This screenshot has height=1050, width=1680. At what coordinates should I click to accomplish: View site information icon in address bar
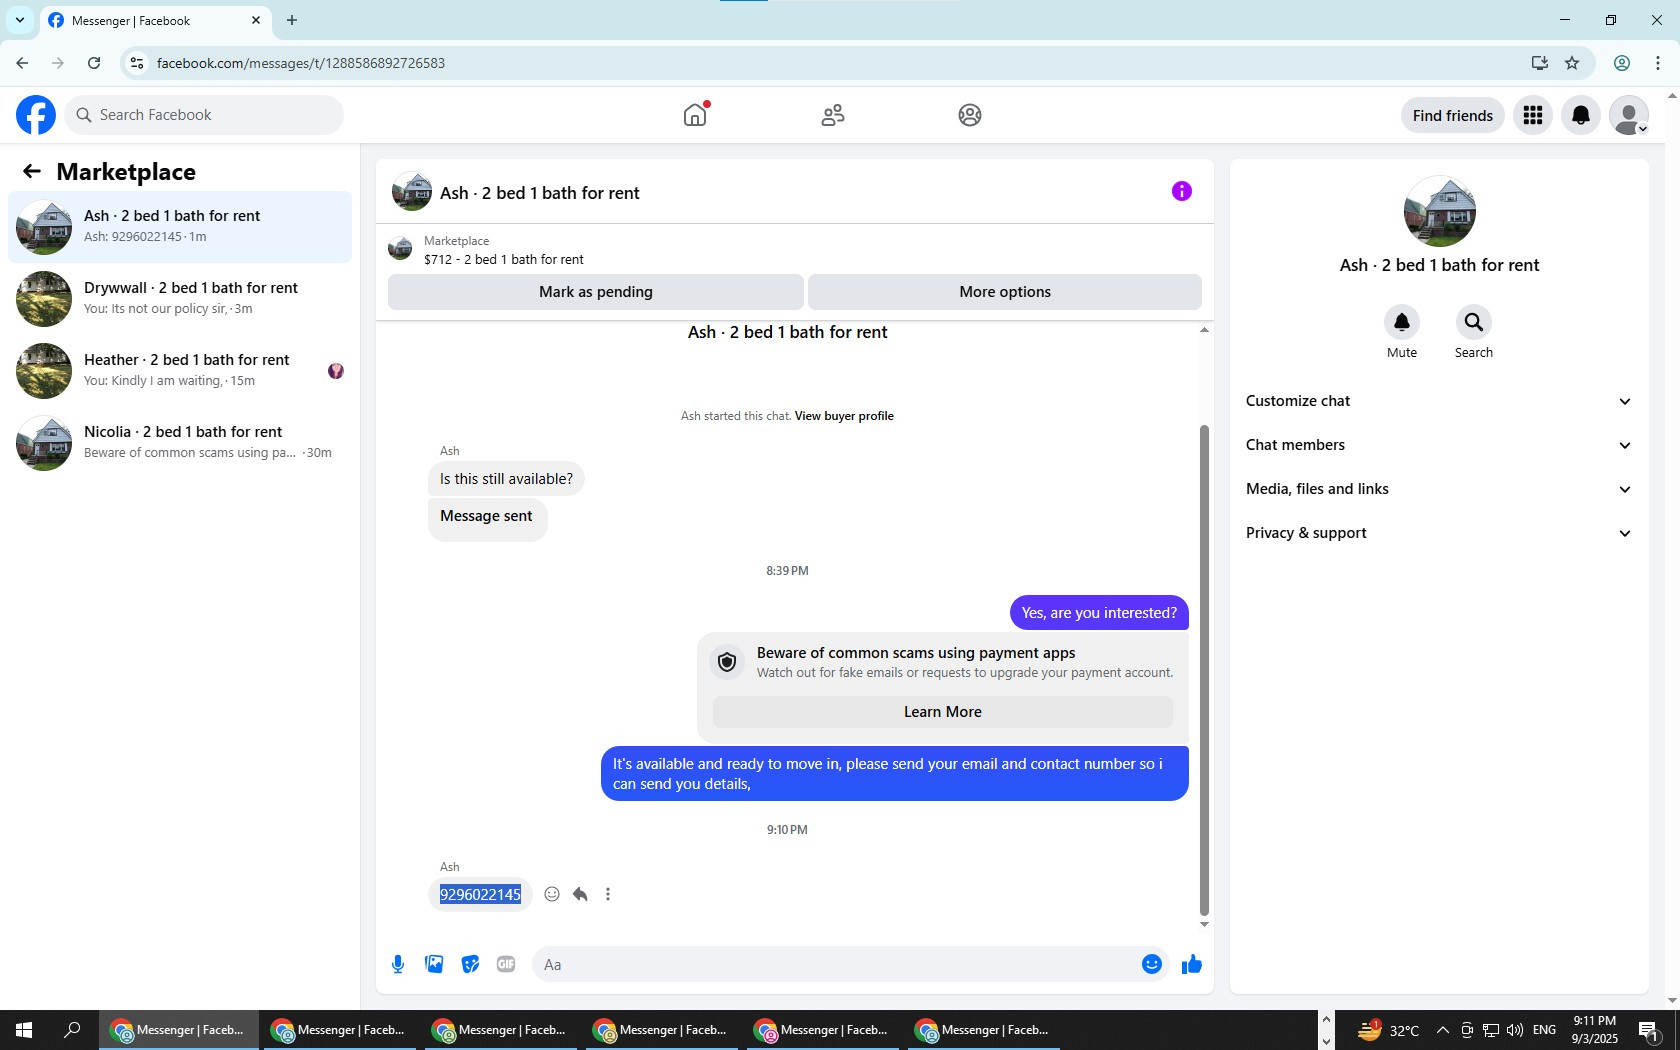point(137,63)
